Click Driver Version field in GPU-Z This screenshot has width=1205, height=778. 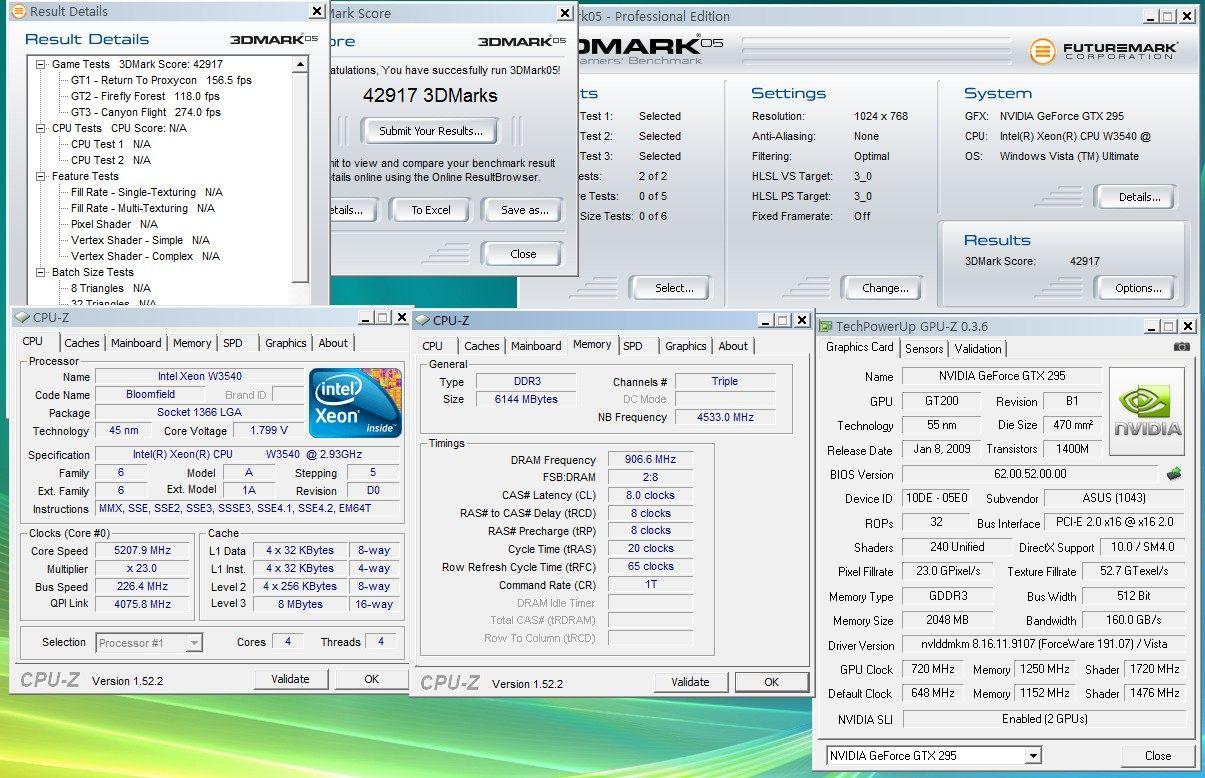tap(1044, 644)
